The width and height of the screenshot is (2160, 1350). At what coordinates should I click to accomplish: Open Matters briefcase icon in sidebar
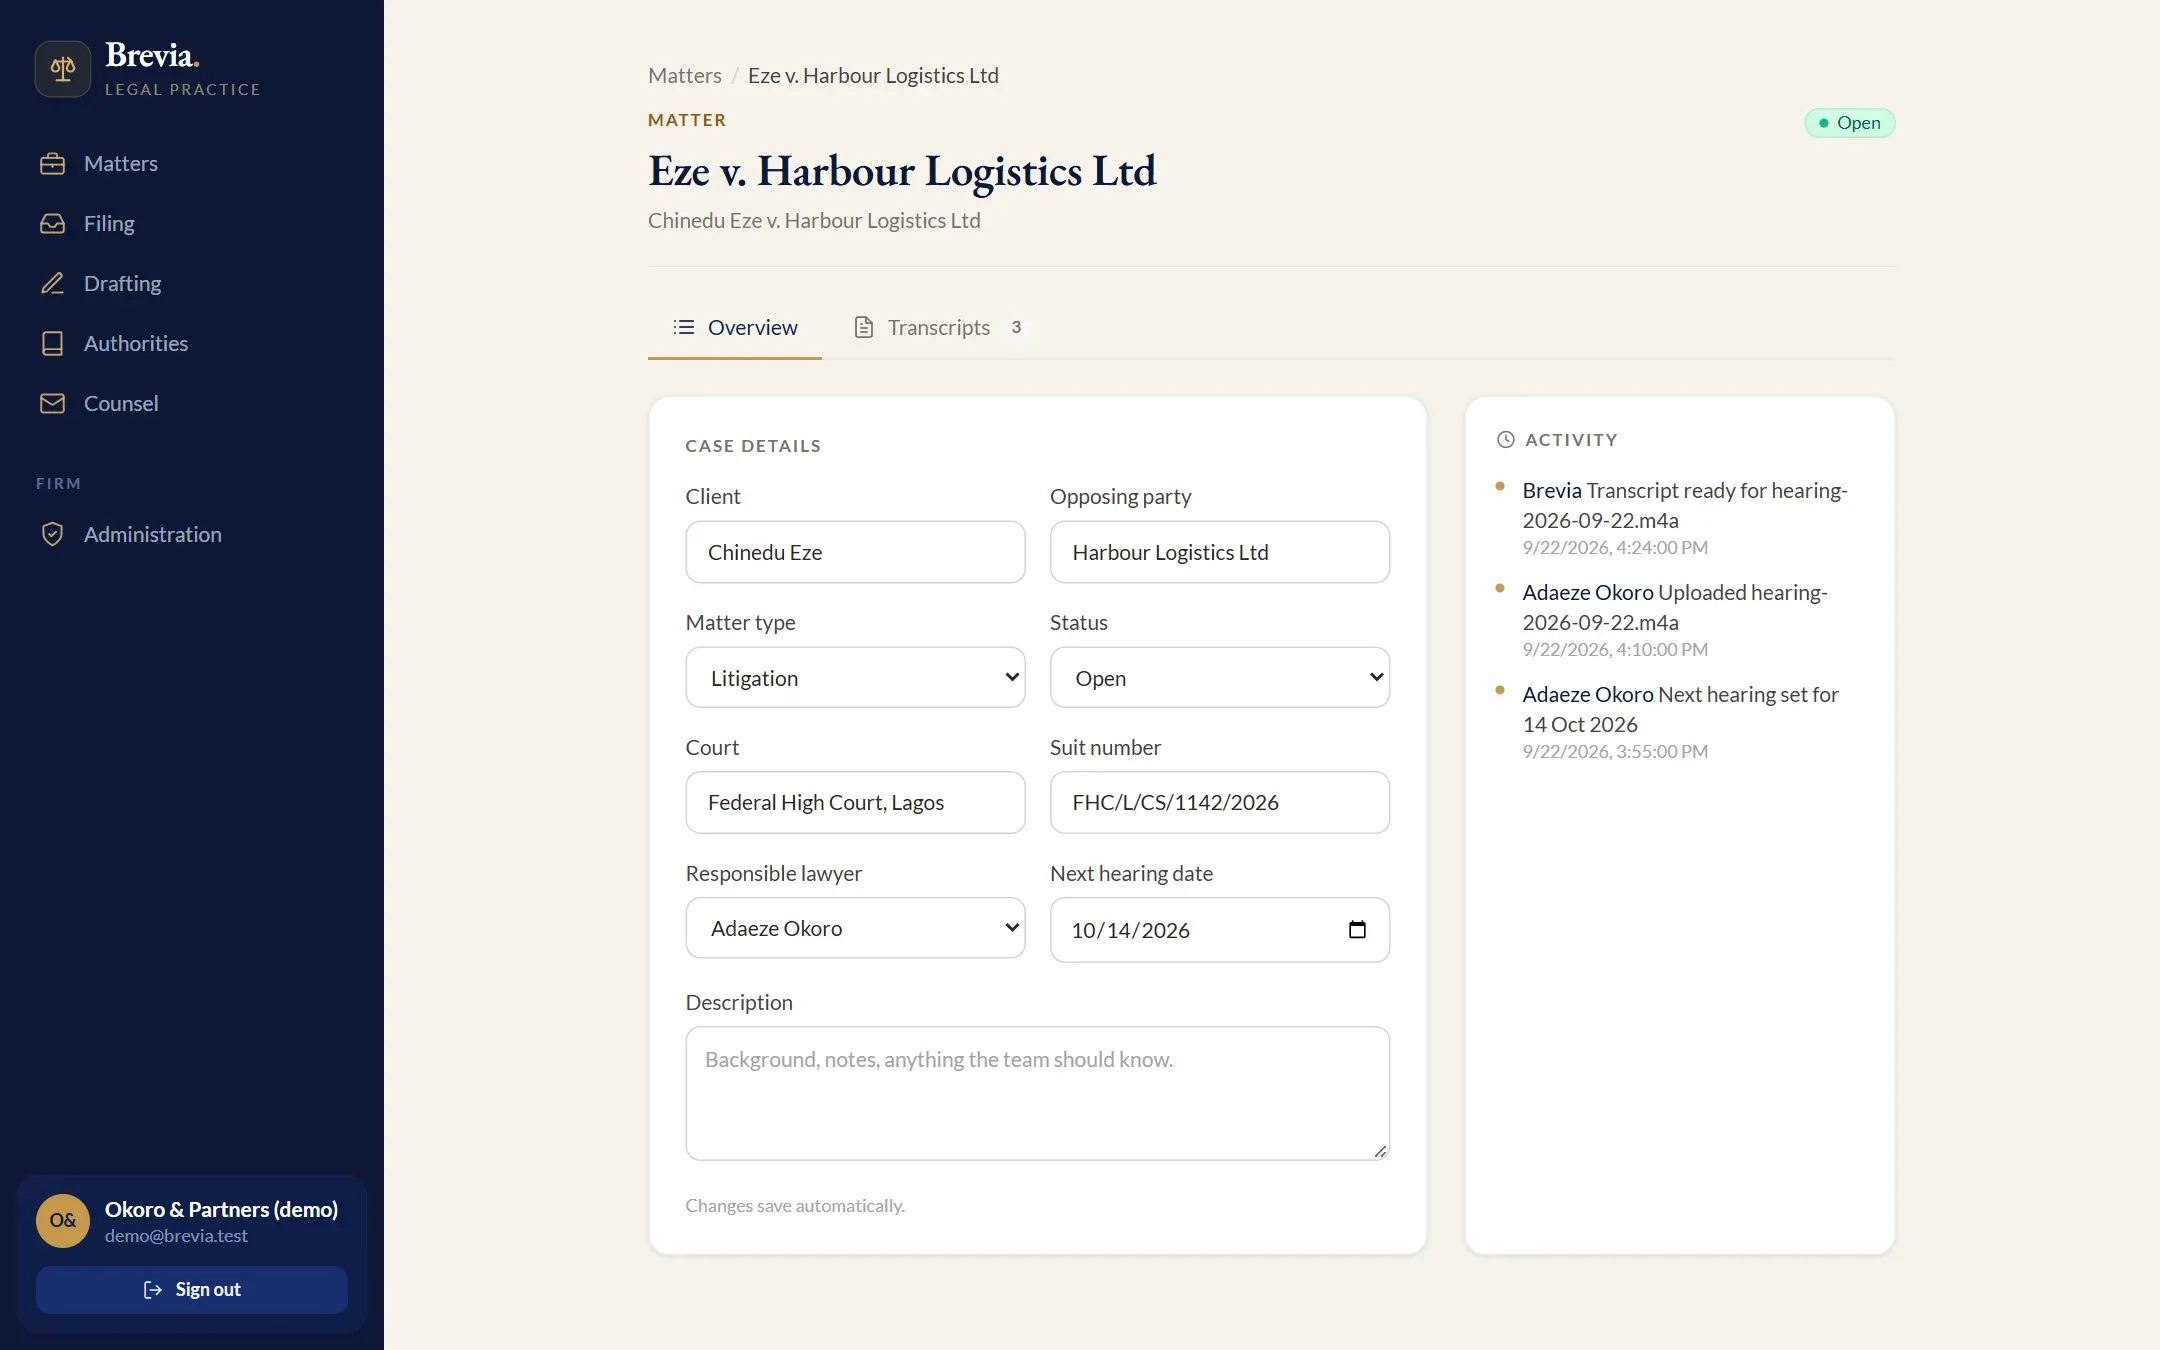[x=52, y=164]
